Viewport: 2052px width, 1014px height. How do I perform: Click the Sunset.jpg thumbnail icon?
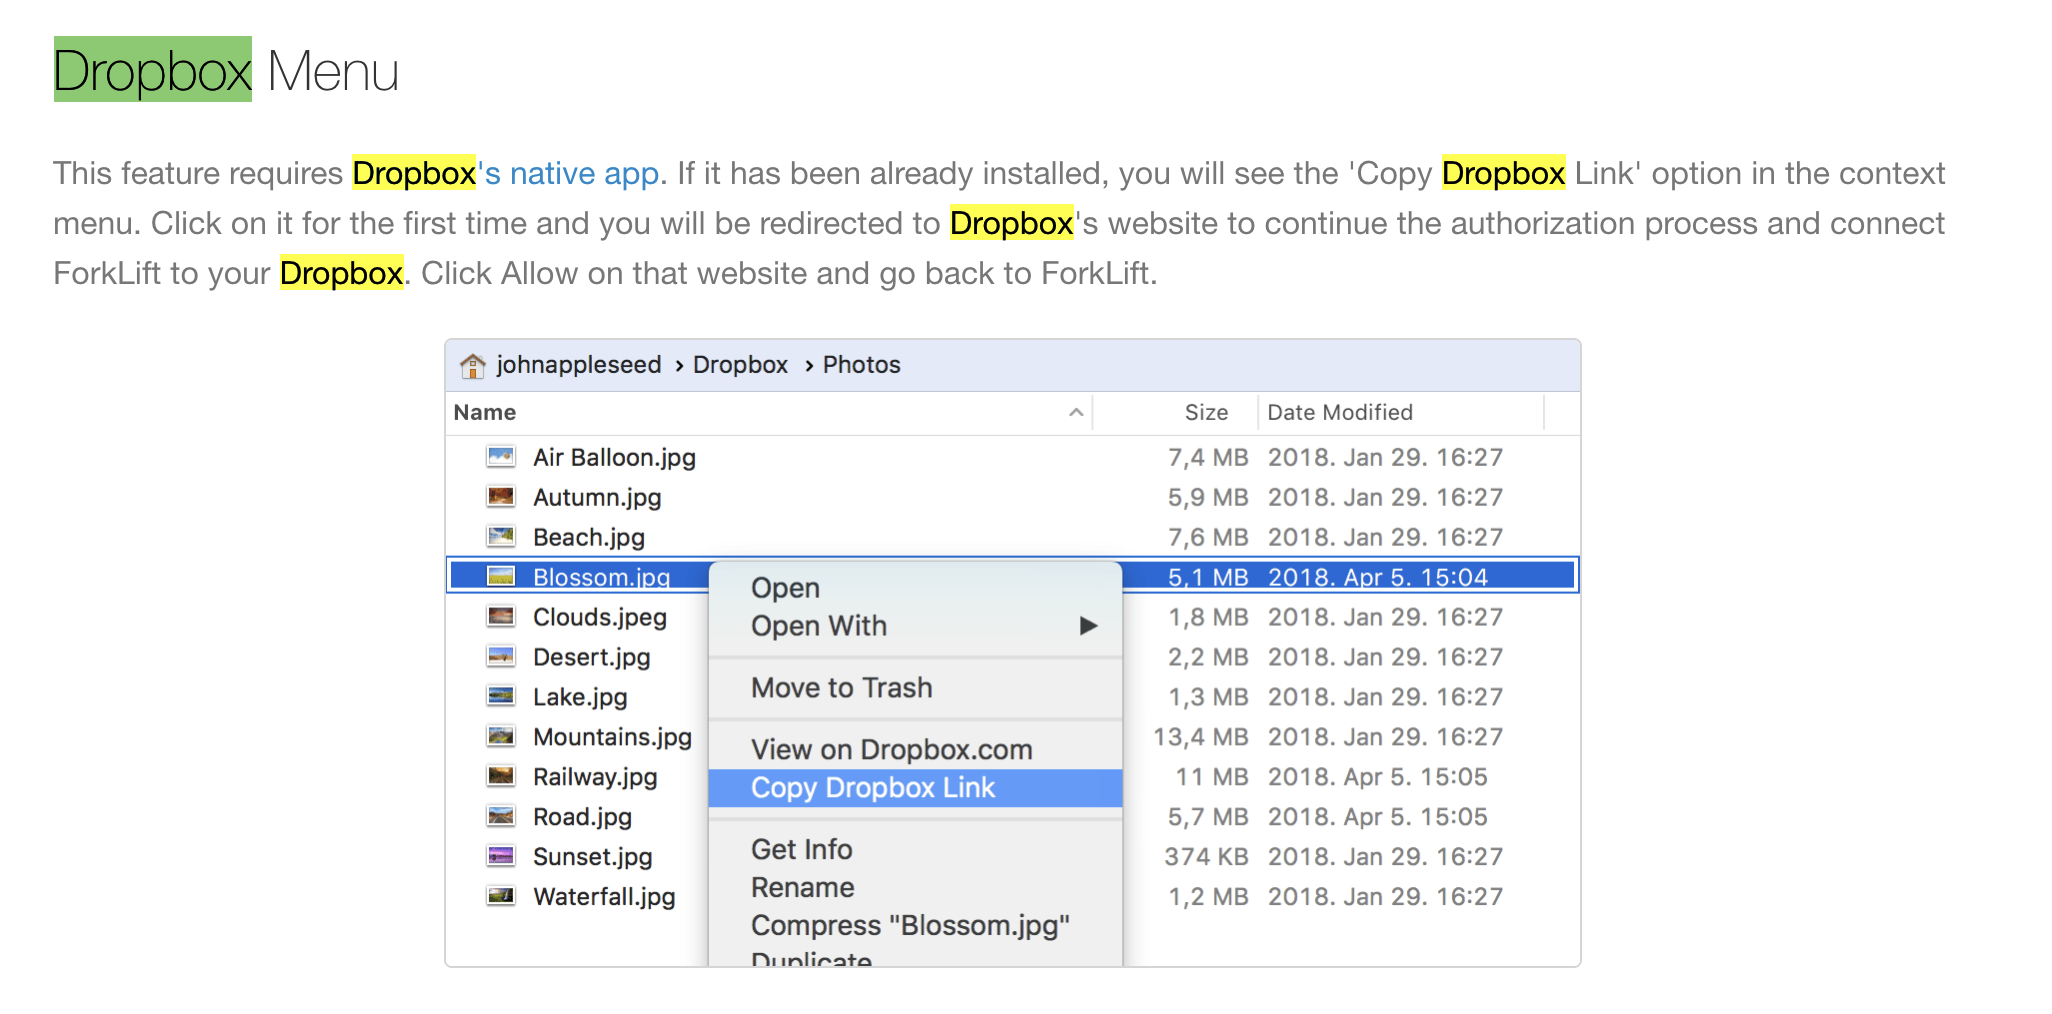[501, 857]
